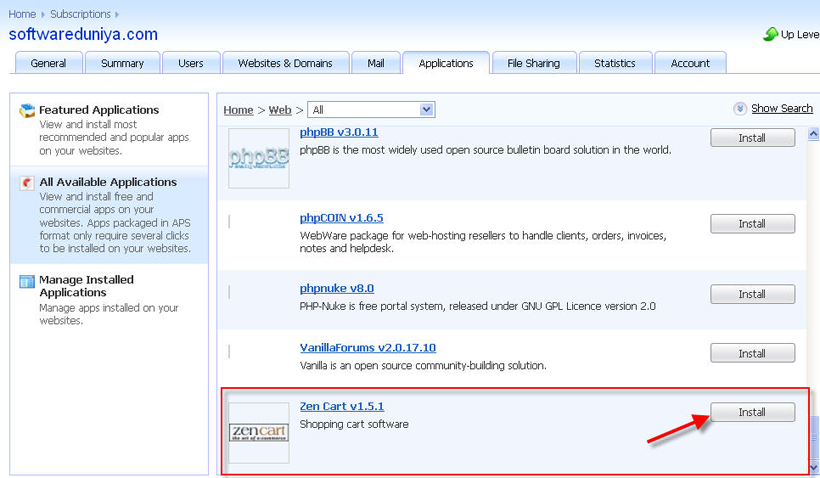Click the softwareduniya.com heading

(83, 35)
